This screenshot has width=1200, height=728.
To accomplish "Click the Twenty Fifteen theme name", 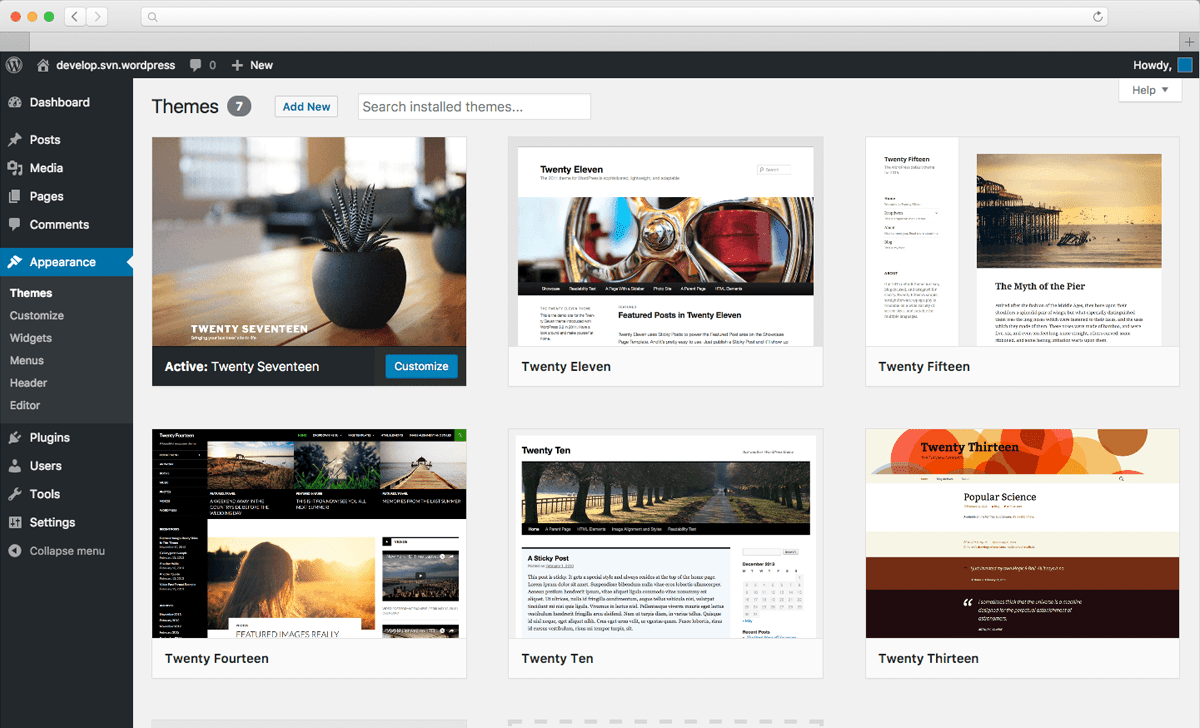I will point(924,367).
